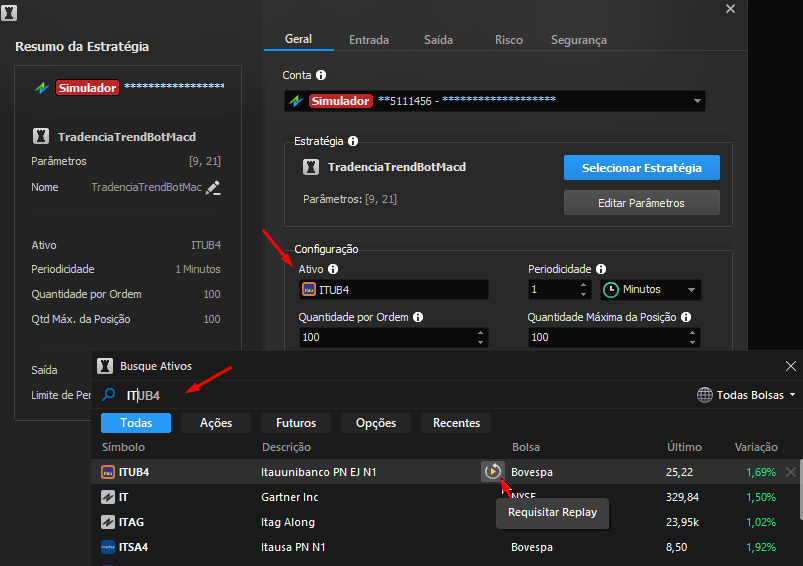Click the ITSA4 logo icon in results
803x566 pixels.
coord(108,547)
